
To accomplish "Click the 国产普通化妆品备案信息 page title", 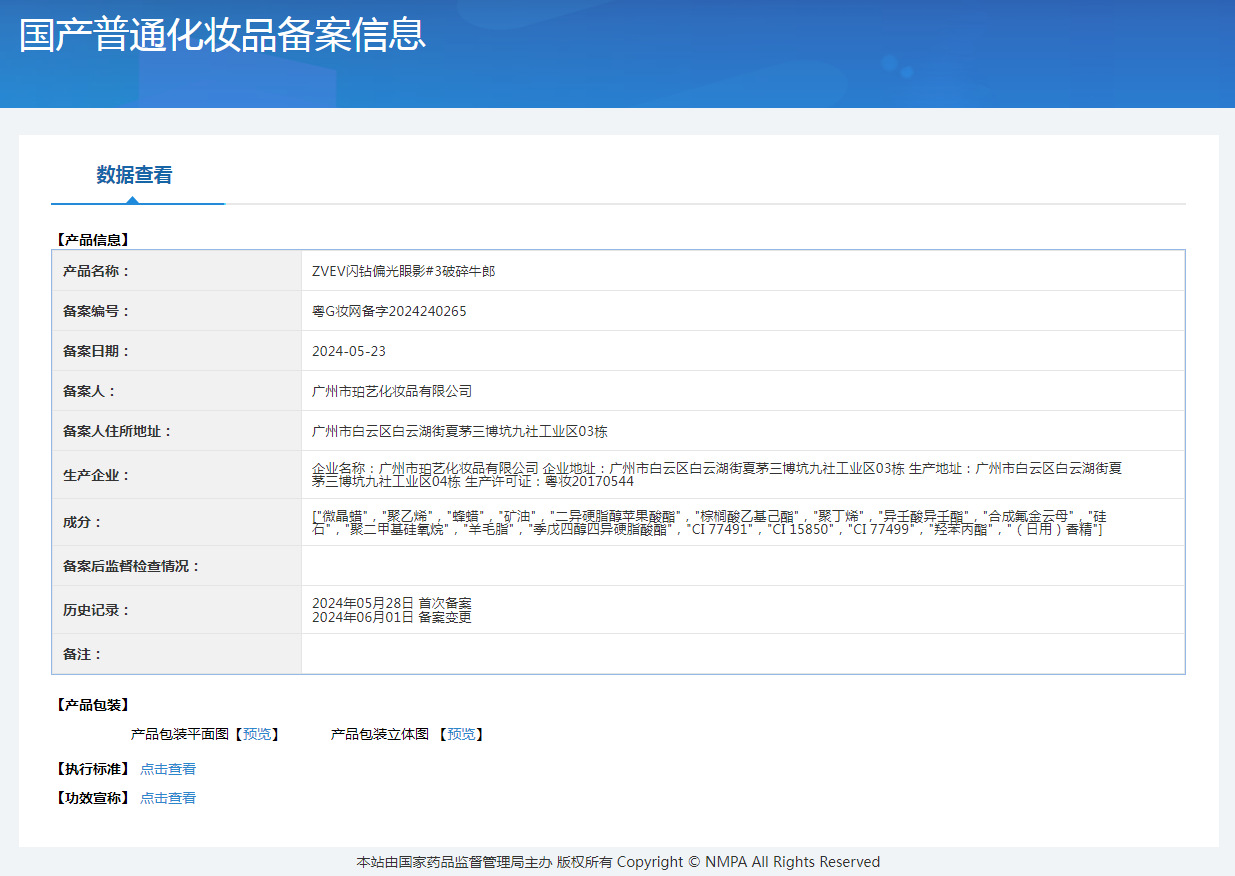I will (223, 35).
